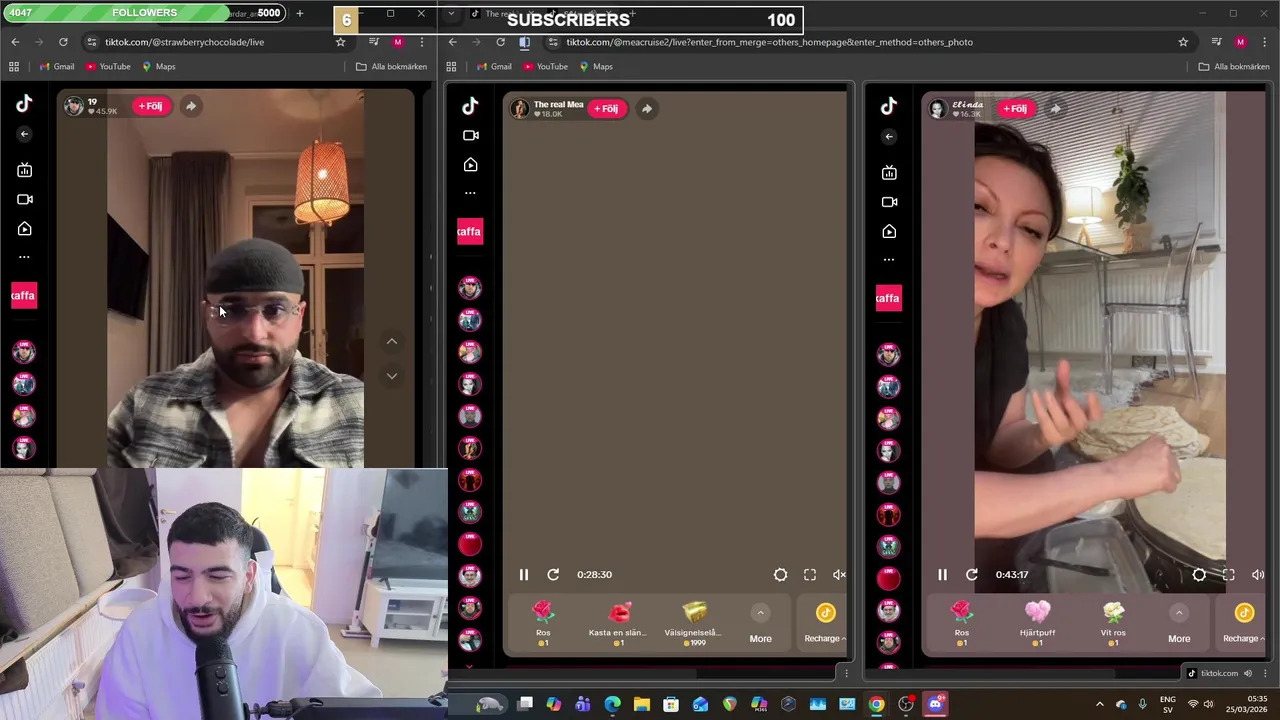The width and height of the screenshot is (1280, 720).
Task: Open File Explorer from the taskbar
Action: [641, 704]
